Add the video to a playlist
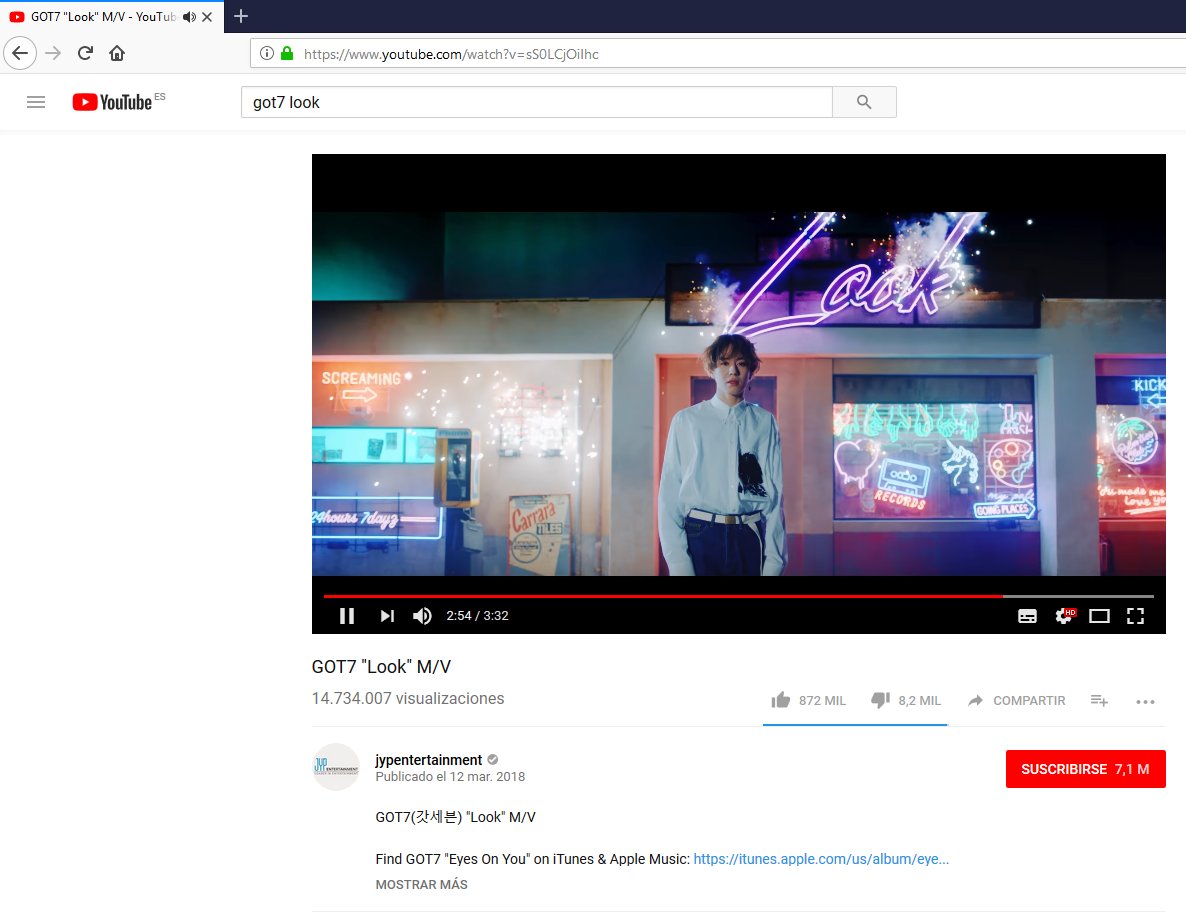The width and height of the screenshot is (1186, 912). (1099, 701)
